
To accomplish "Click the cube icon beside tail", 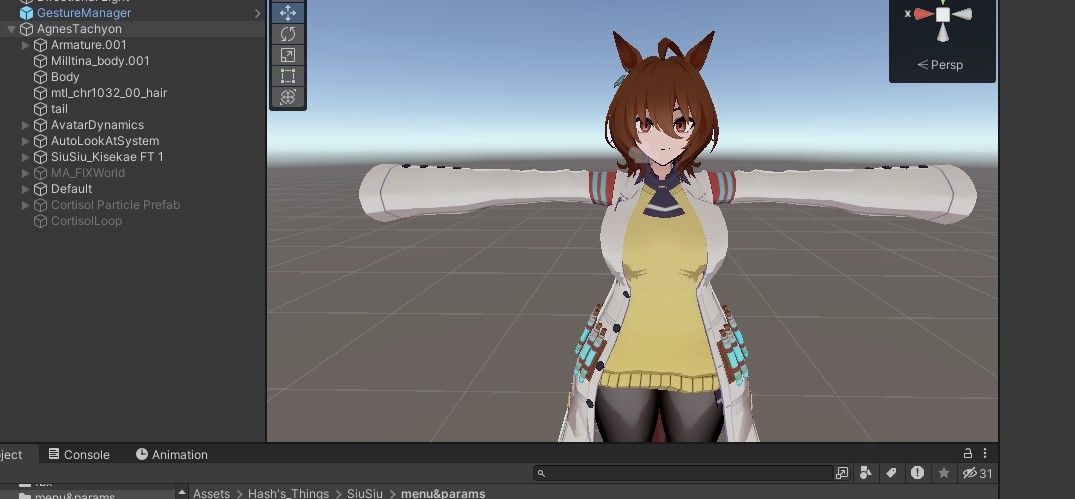I will 40,109.
